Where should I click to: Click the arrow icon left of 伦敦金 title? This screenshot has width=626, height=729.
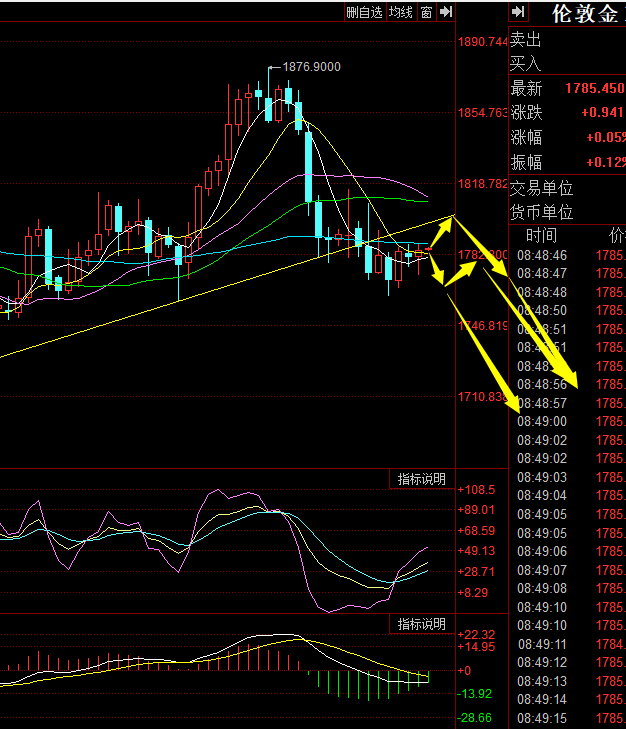tap(519, 12)
